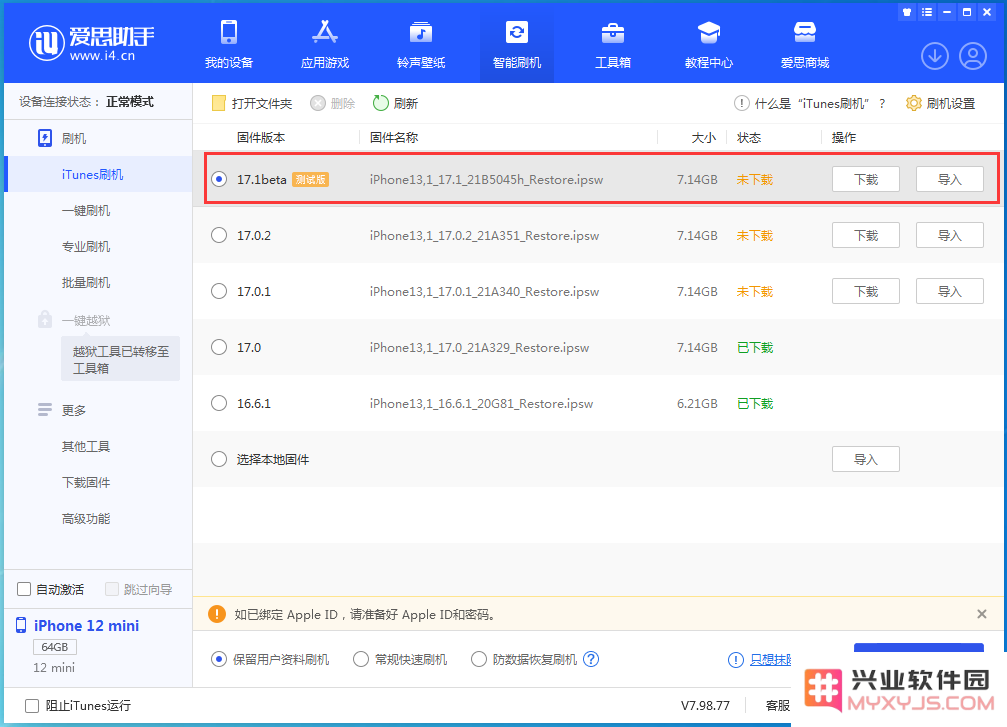Click the greyed-out 删除 delete button

click(333, 103)
